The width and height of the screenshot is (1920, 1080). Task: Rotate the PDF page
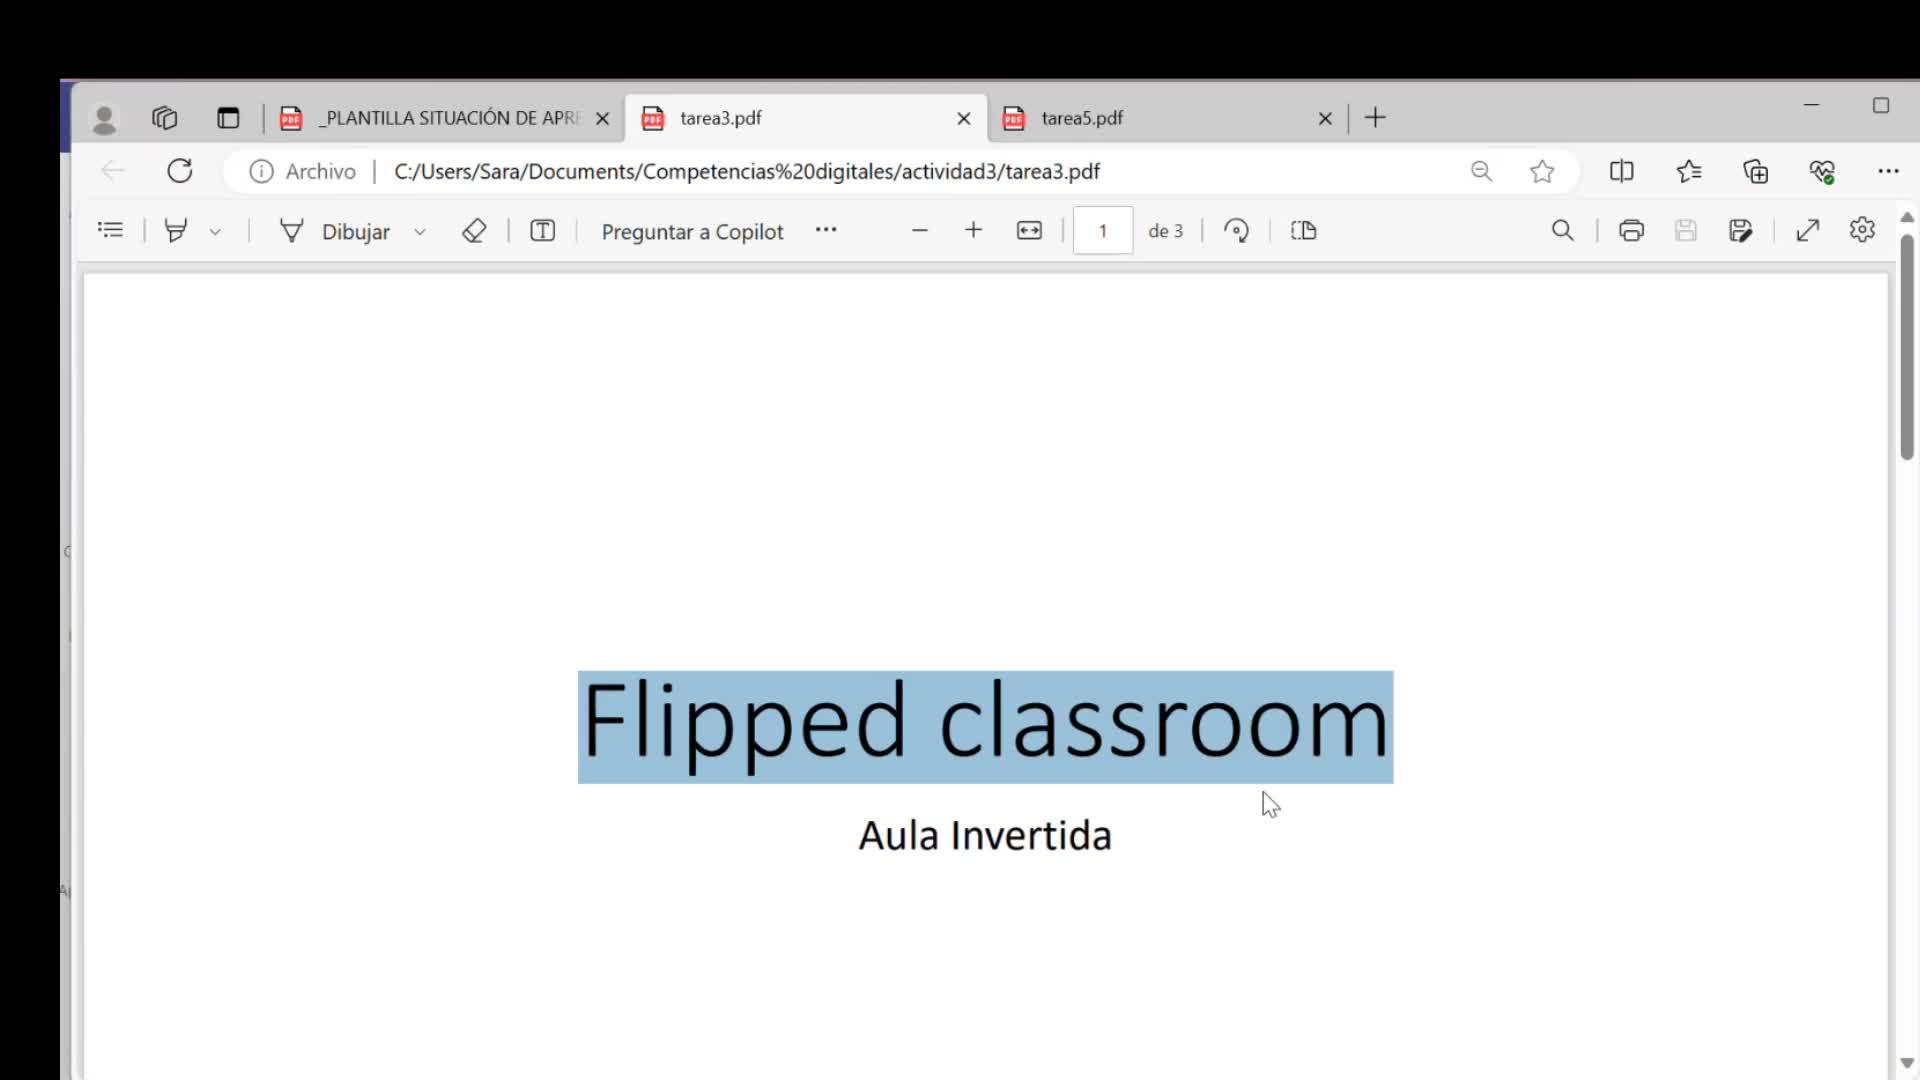[1236, 231]
